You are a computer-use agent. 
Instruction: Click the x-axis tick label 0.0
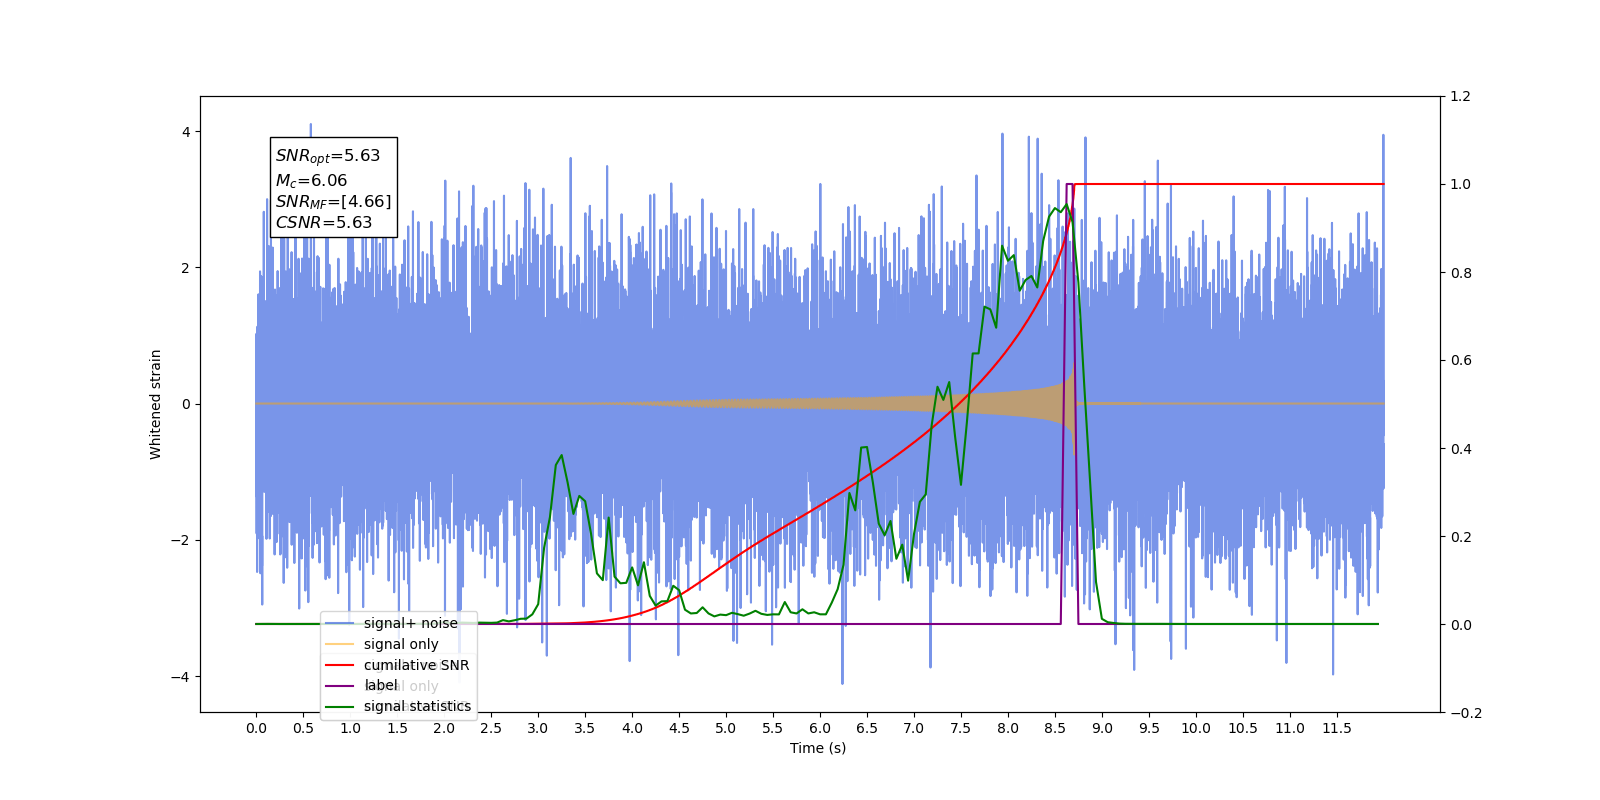click(256, 728)
